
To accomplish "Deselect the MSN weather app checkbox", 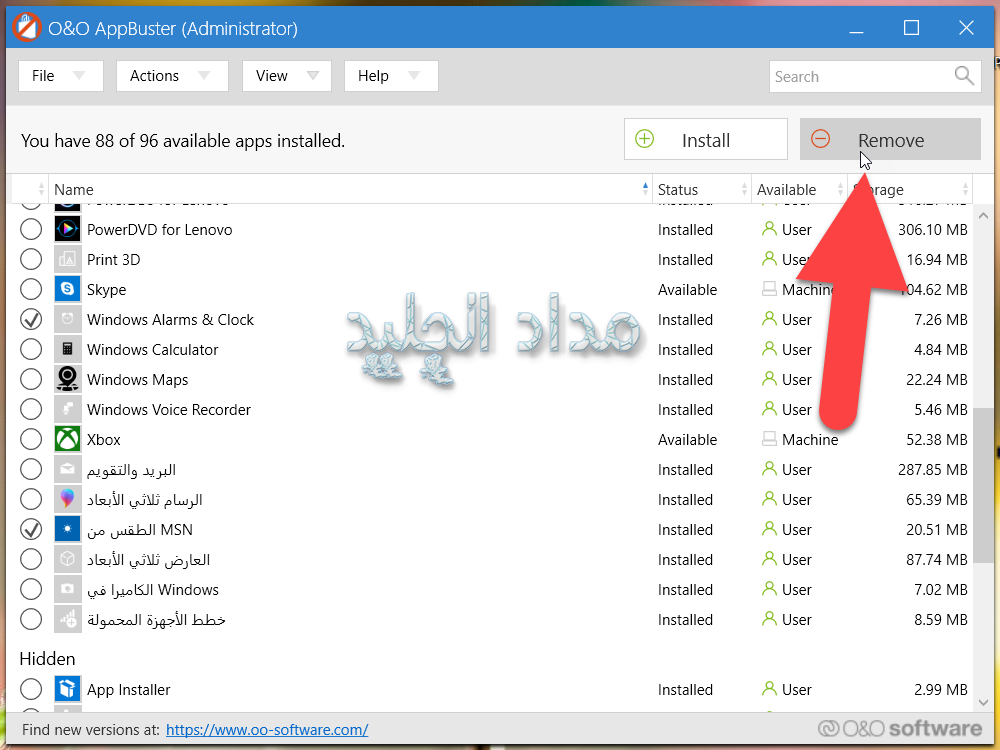I will coord(31,529).
